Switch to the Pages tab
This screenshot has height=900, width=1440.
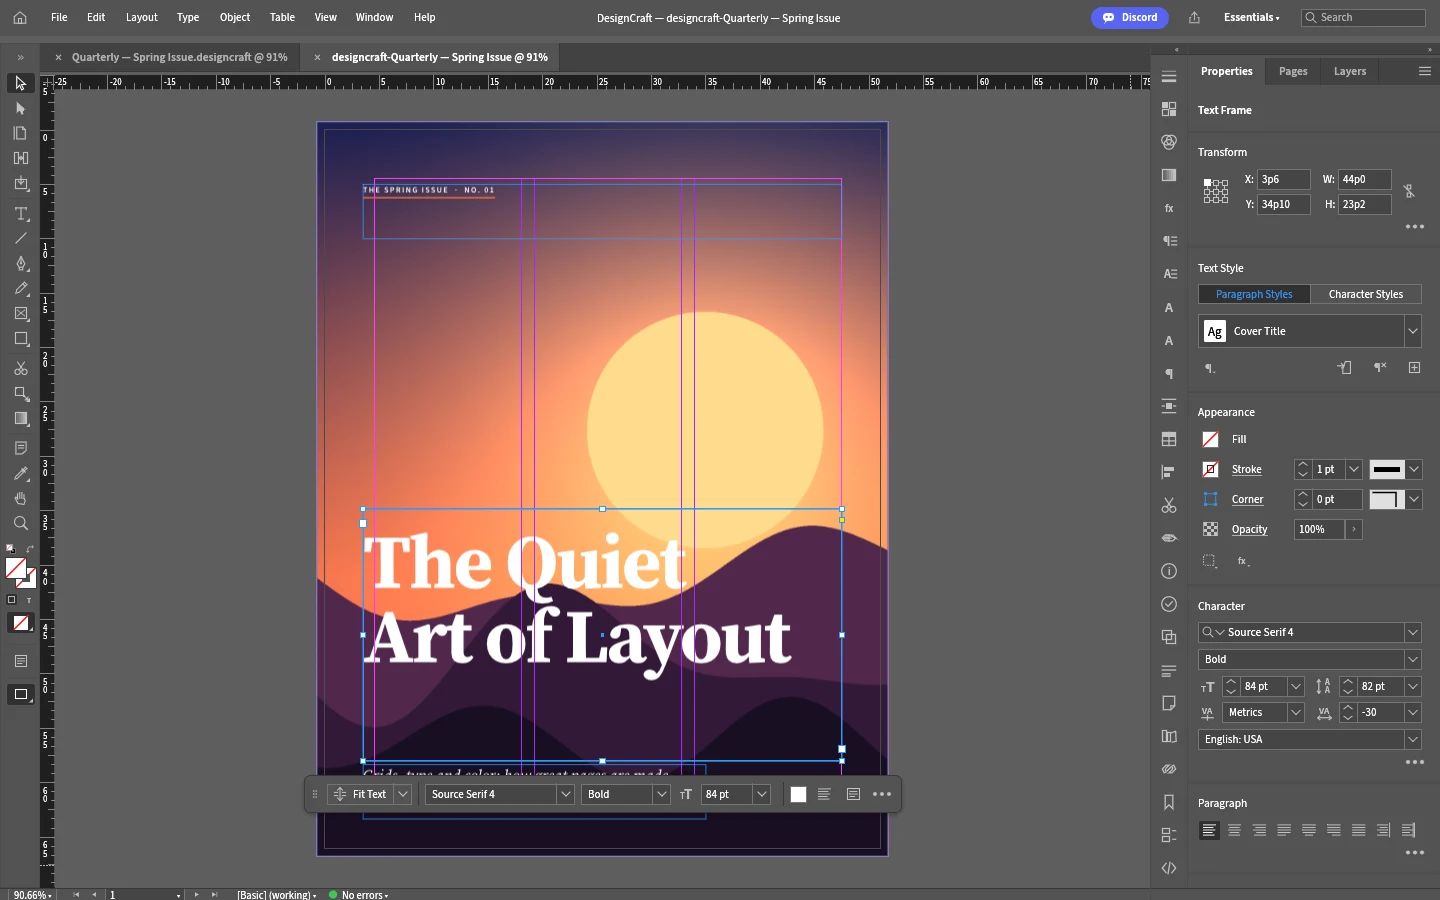(x=1293, y=71)
